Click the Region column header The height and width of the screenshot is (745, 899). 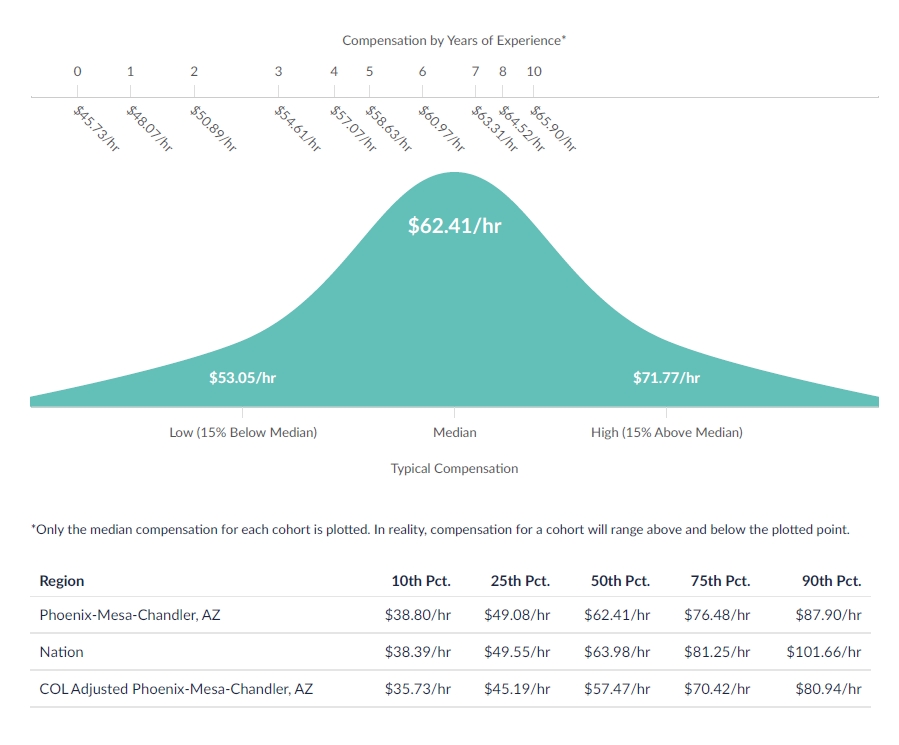point(62,581)
